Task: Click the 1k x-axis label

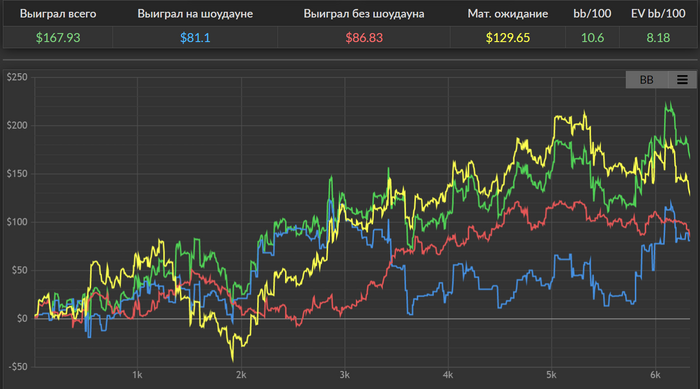Action: click(137, 375)
